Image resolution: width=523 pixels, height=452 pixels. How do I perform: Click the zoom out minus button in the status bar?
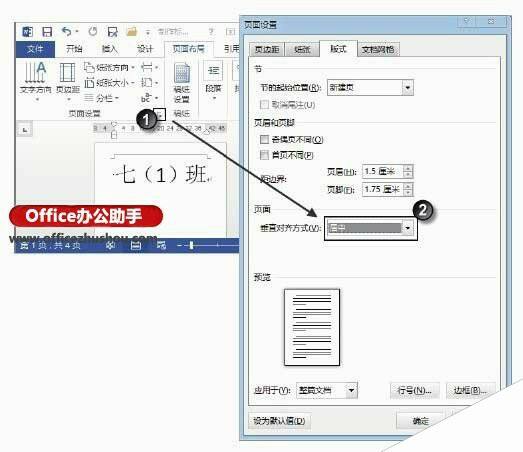pos(179,246)
